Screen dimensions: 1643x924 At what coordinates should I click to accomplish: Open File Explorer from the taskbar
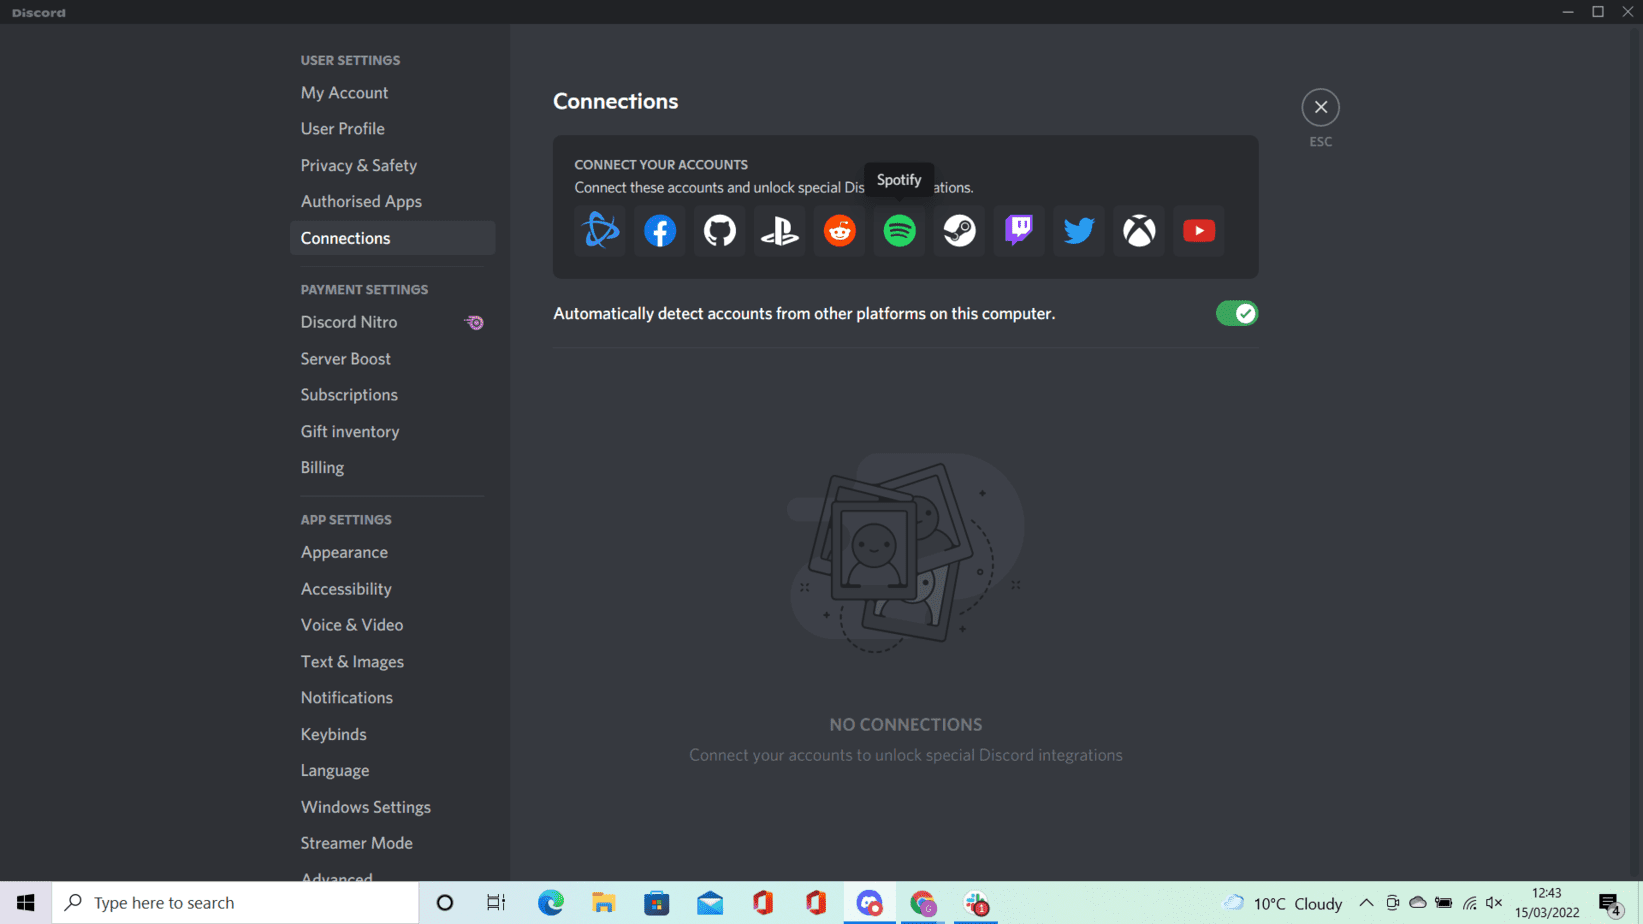604,903
